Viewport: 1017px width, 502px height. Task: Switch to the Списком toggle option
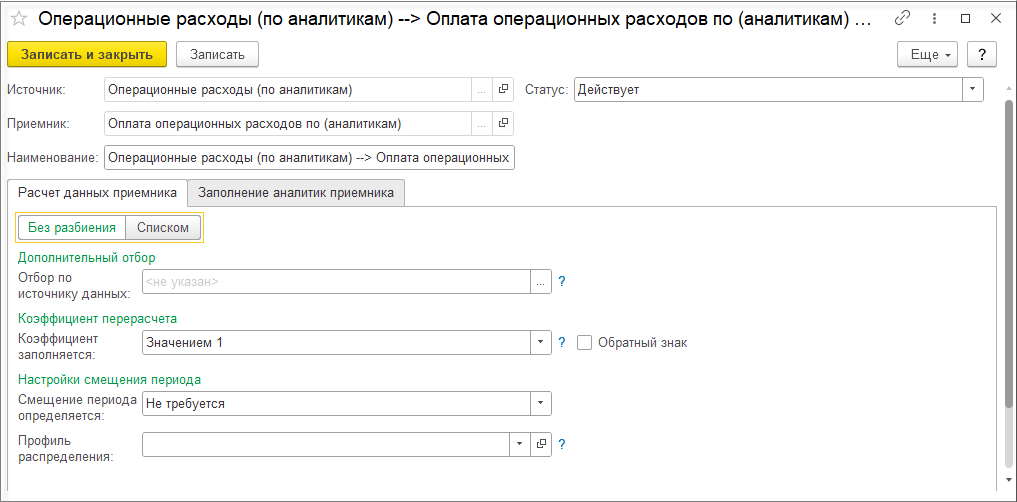(x=163, y=228)
